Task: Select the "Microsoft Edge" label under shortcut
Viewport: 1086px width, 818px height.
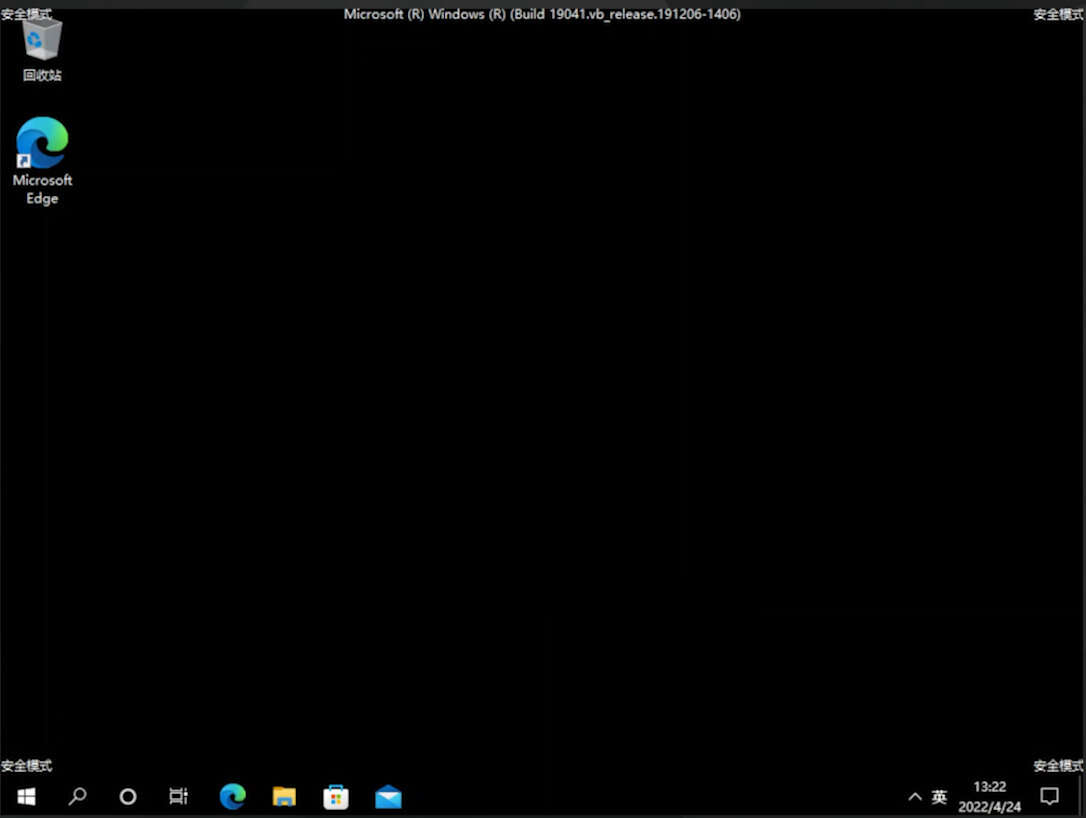Action: coord(42,189)
